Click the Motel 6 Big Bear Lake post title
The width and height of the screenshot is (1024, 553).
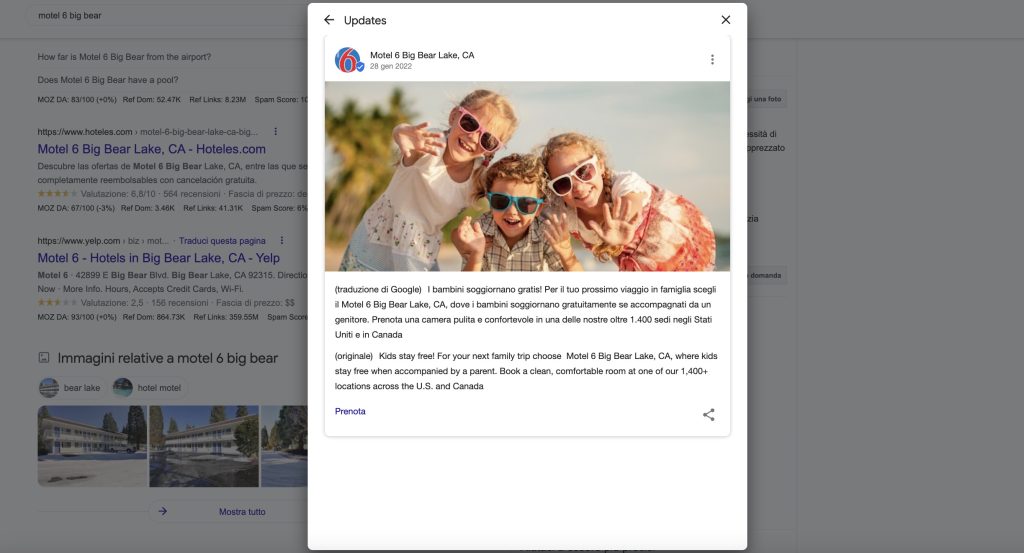422,55
